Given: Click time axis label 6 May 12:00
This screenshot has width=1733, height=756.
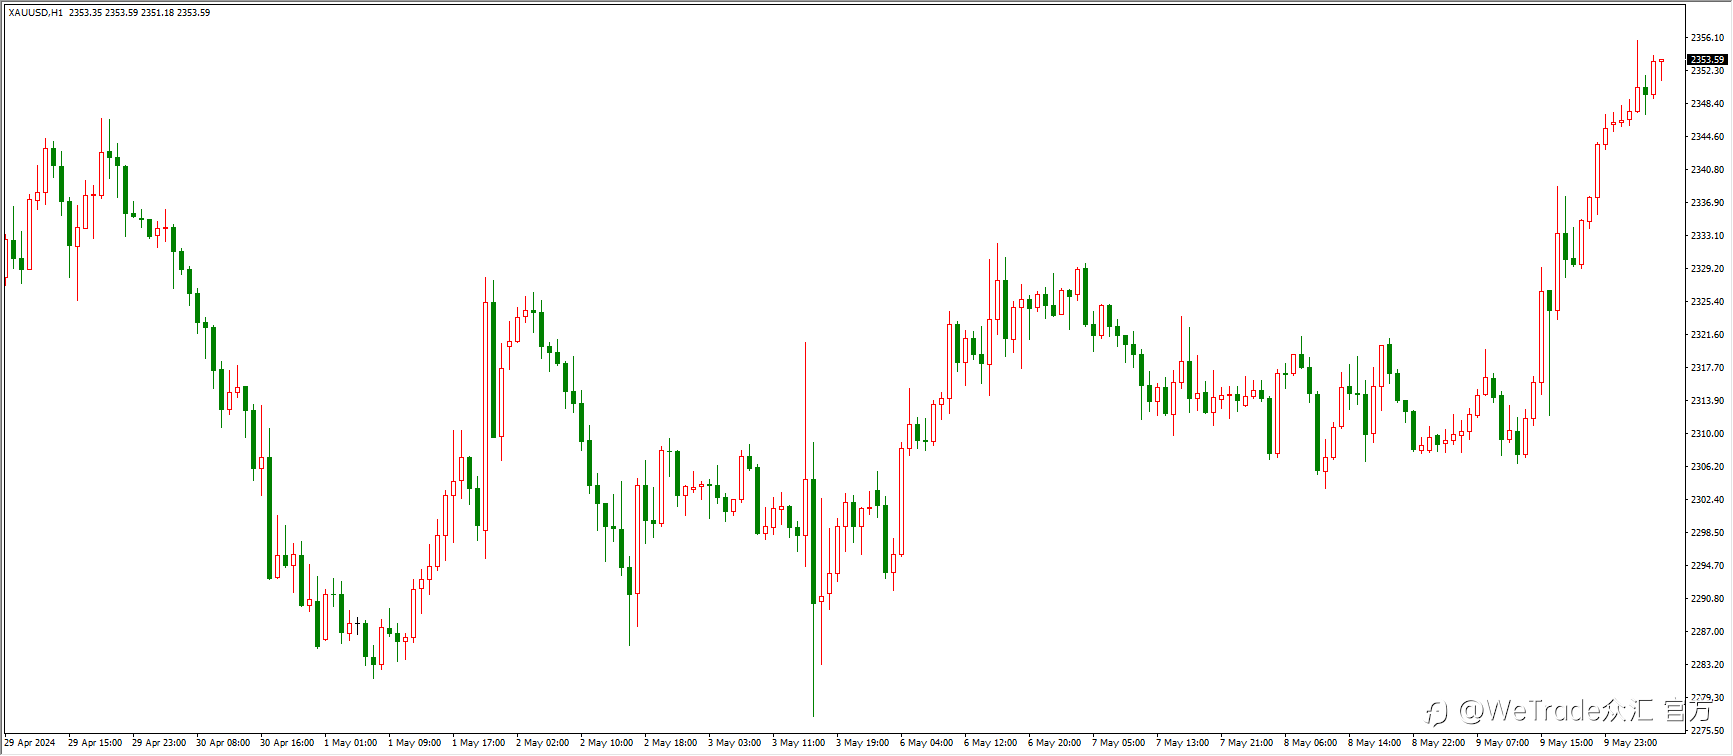Looking at the screenshot, I should click(991, 743).
